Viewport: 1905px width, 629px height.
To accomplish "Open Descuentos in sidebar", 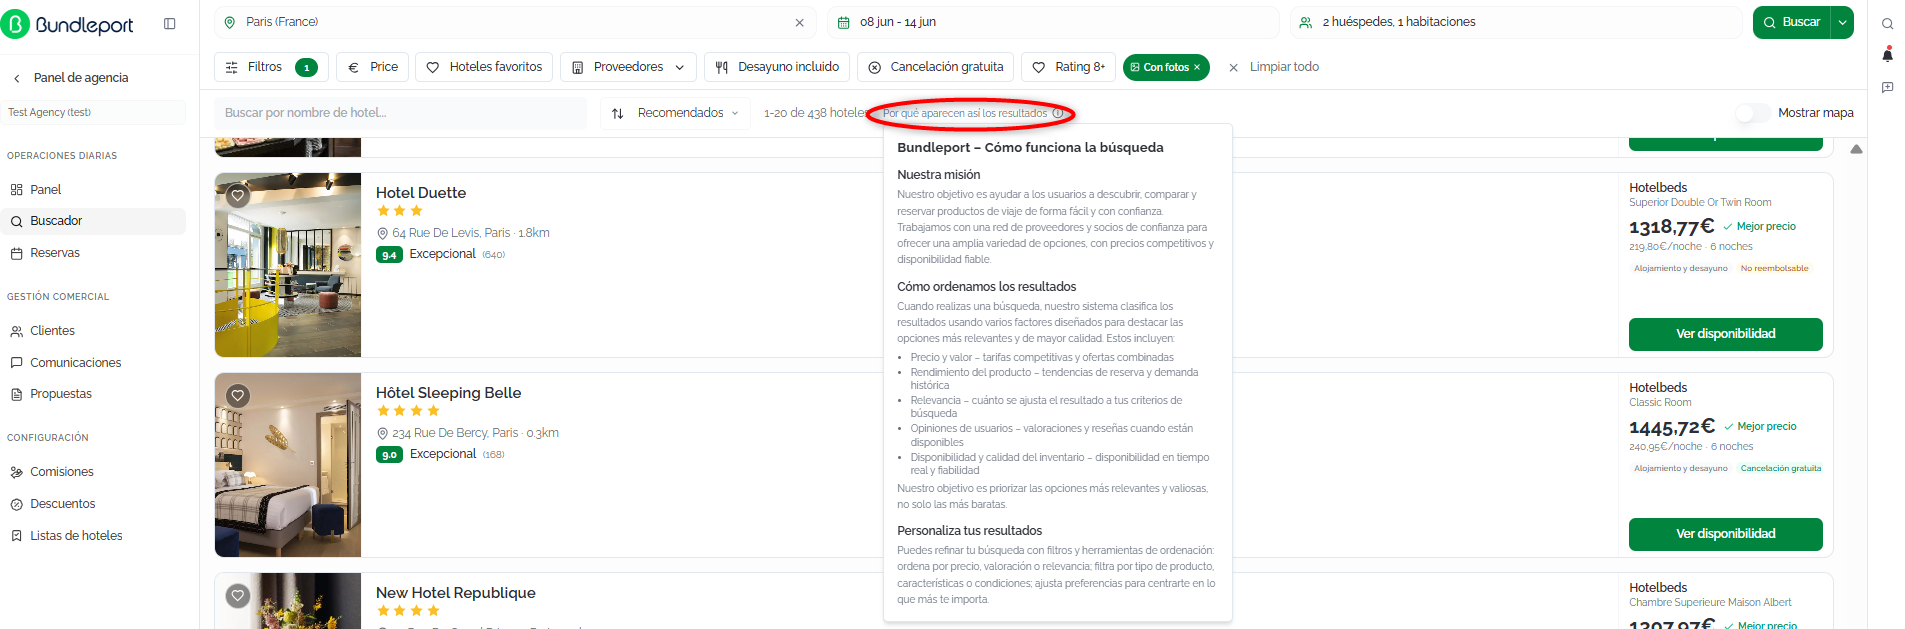I will coord(93,504).
